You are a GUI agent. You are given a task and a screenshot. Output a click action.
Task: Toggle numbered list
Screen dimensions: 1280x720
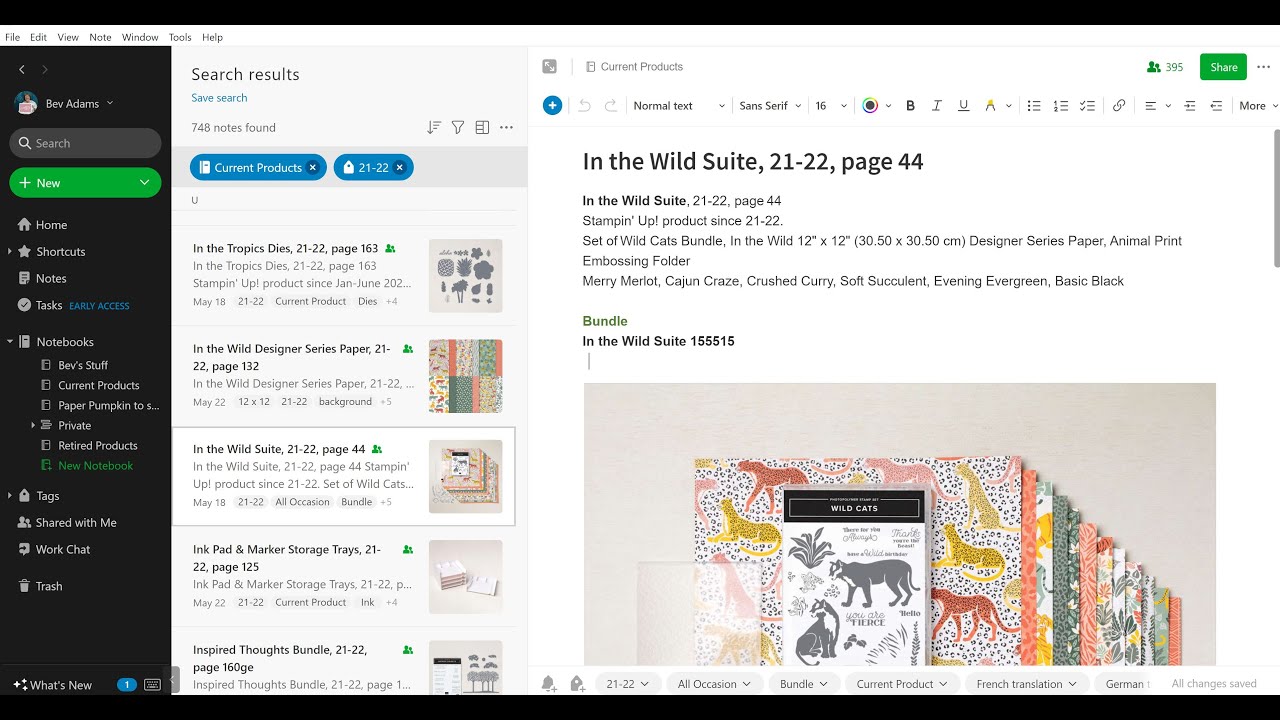1061,106
